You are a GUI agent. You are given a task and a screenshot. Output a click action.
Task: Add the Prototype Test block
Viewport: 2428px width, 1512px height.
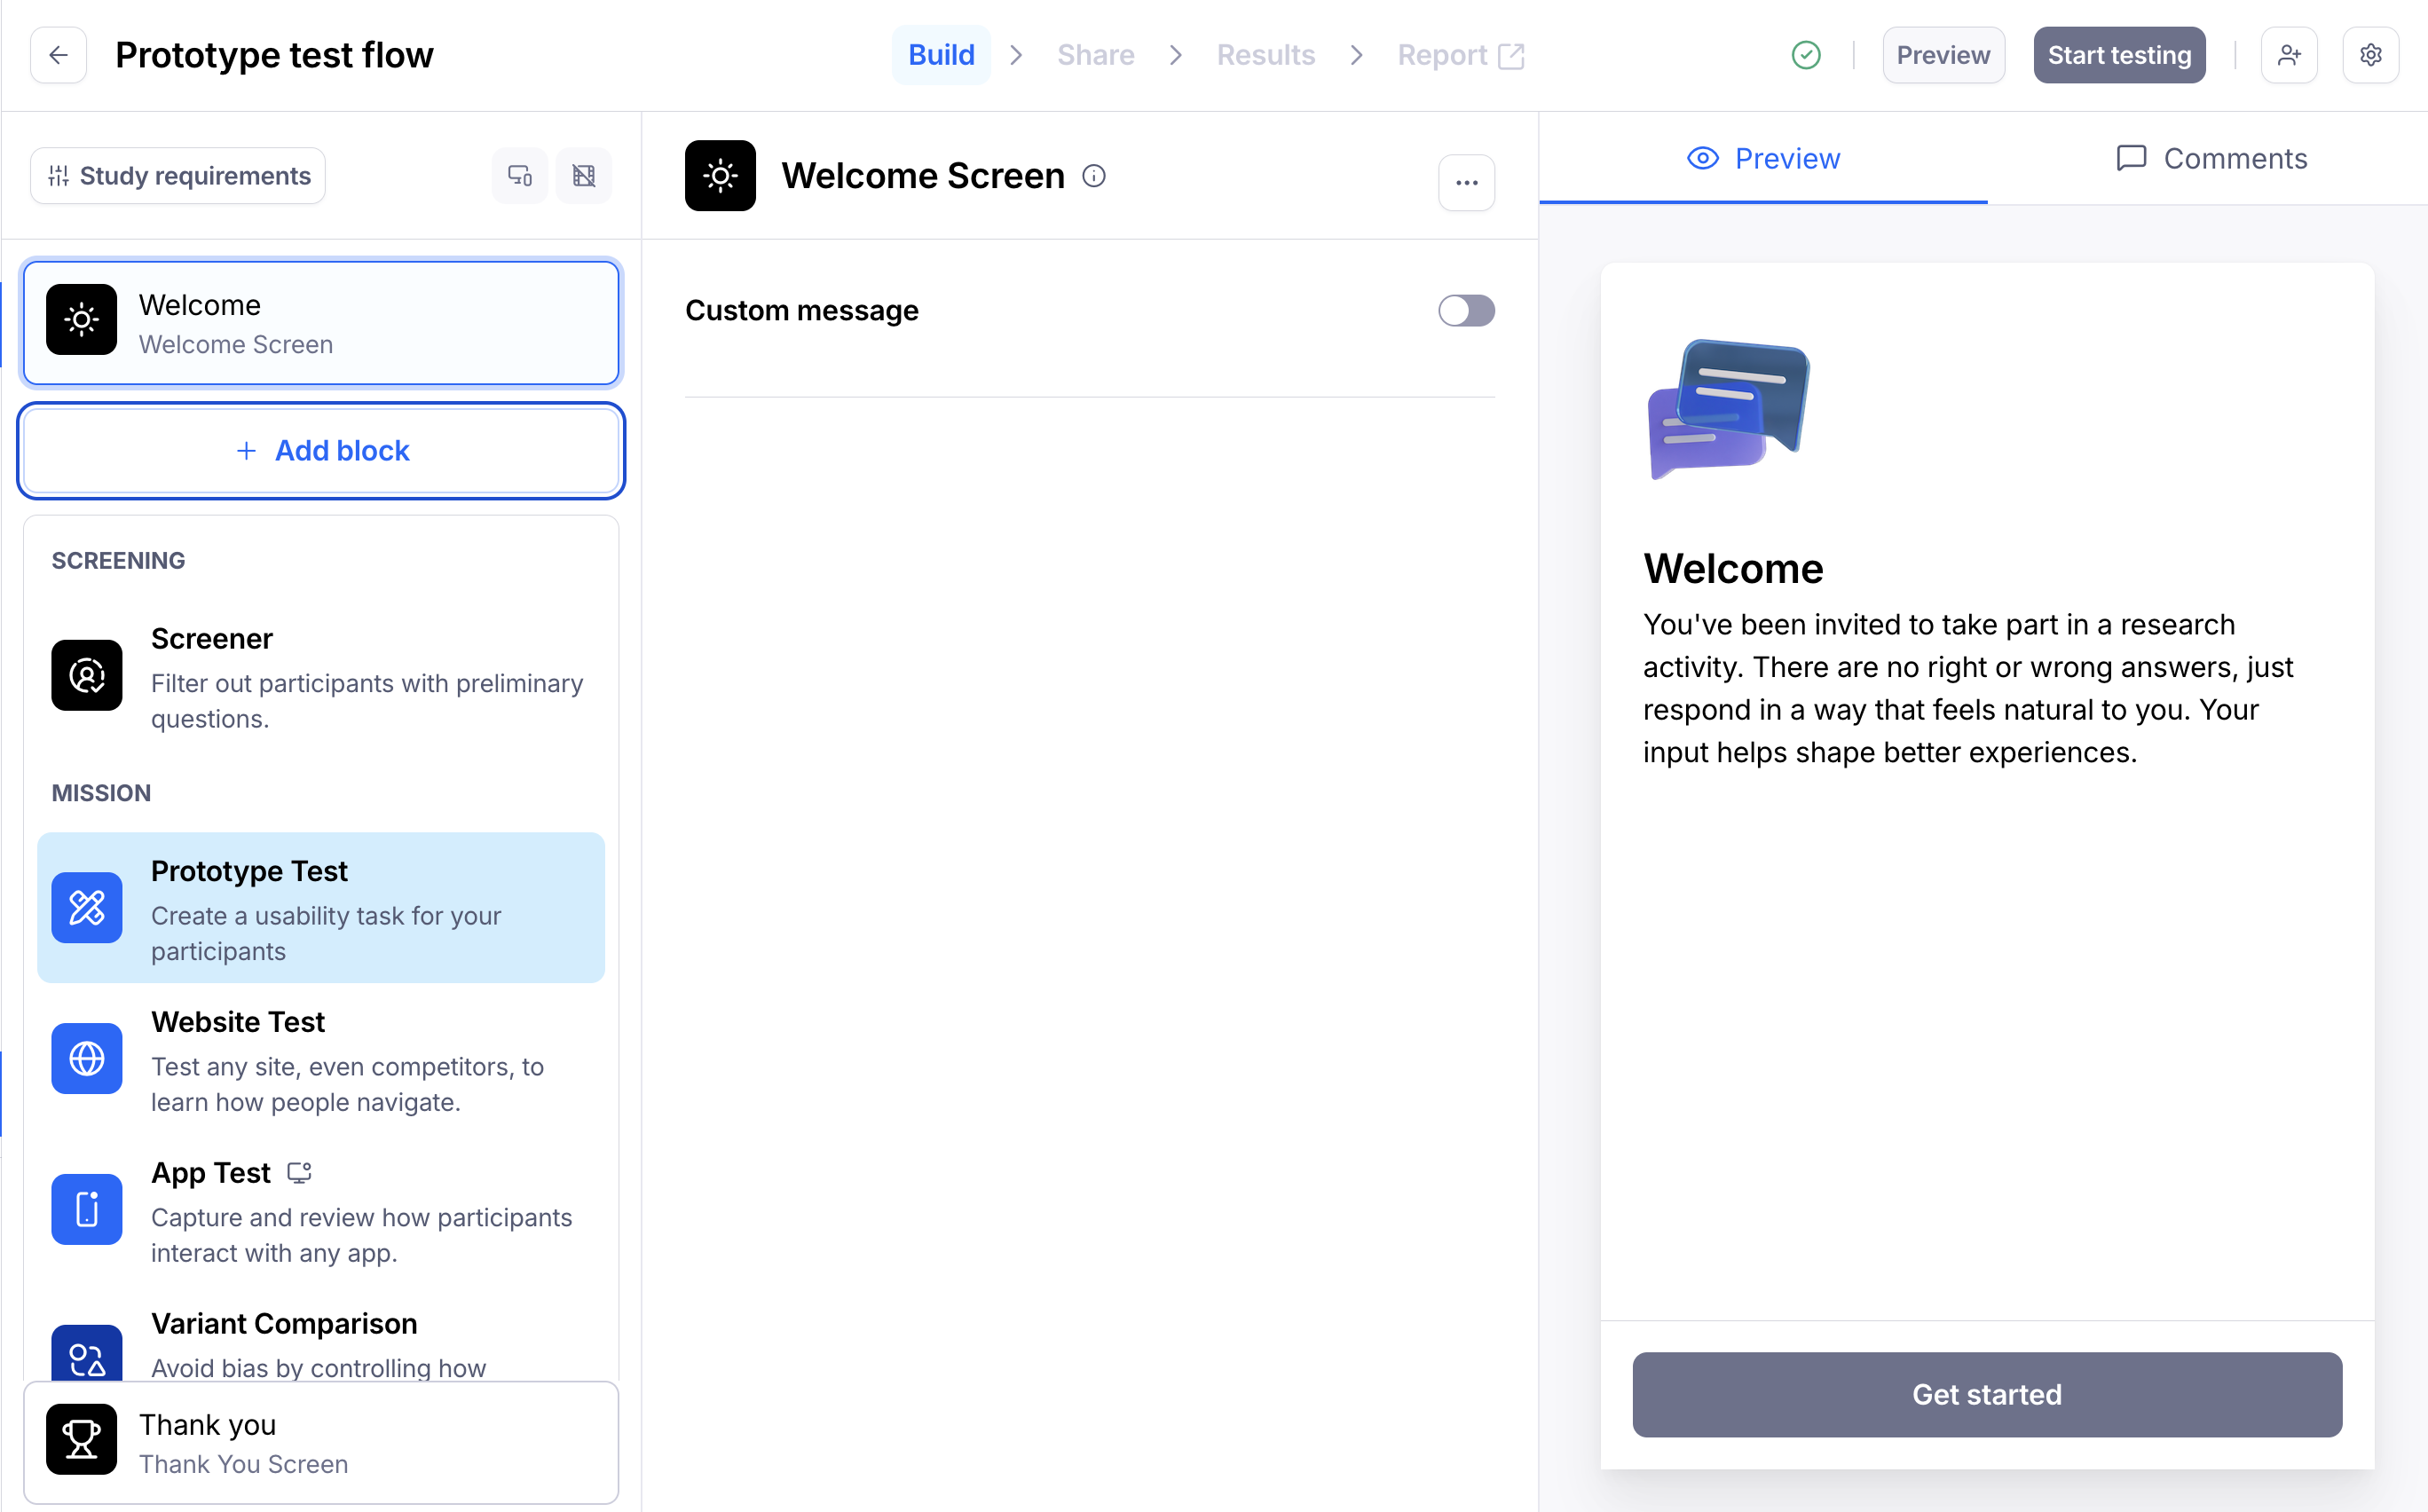tap(321, 908)
